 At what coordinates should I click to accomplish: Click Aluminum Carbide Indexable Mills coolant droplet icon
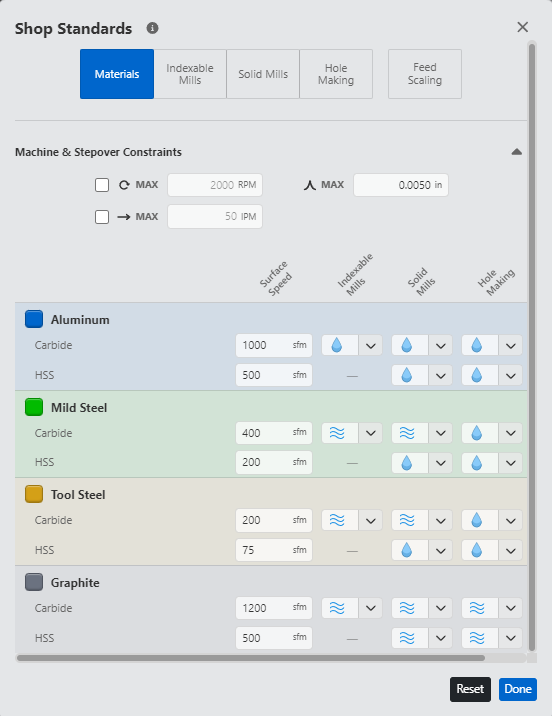coord(336,345)
